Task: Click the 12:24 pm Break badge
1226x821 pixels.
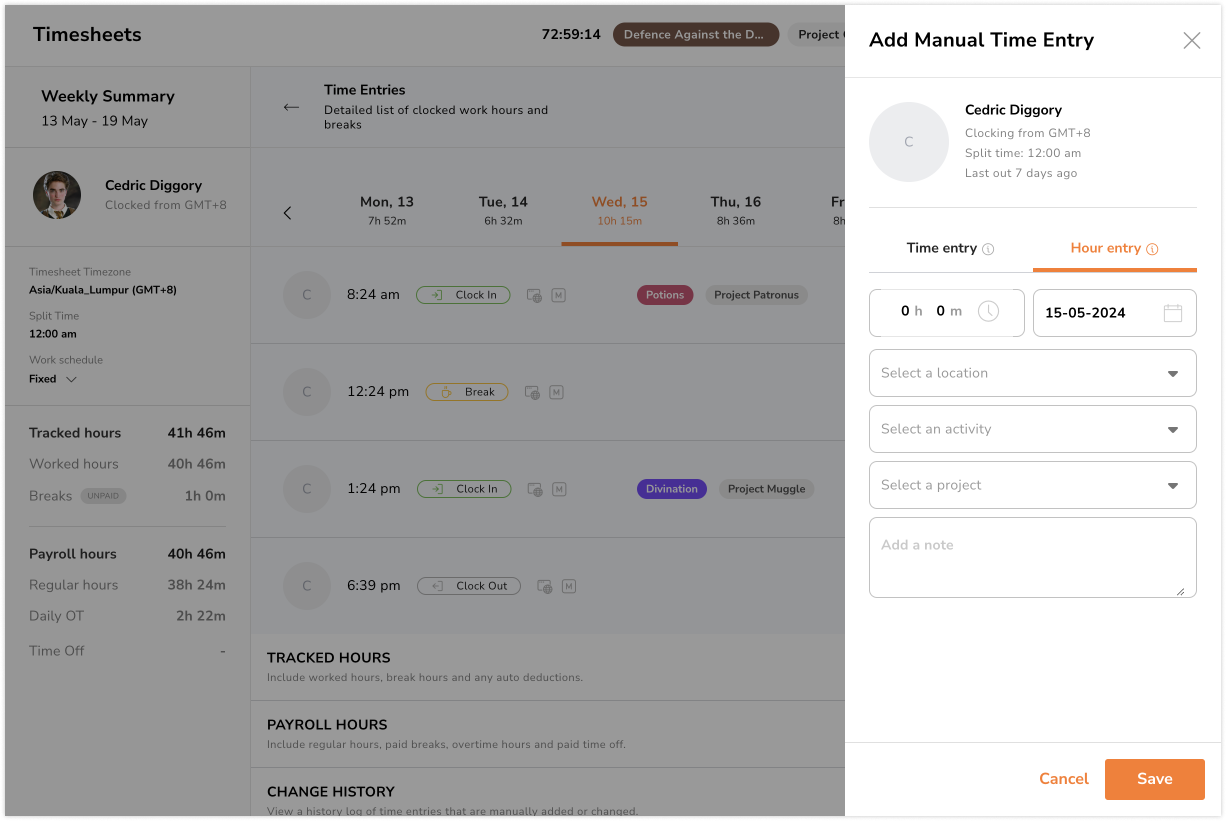Action: (x=467, y=392)
